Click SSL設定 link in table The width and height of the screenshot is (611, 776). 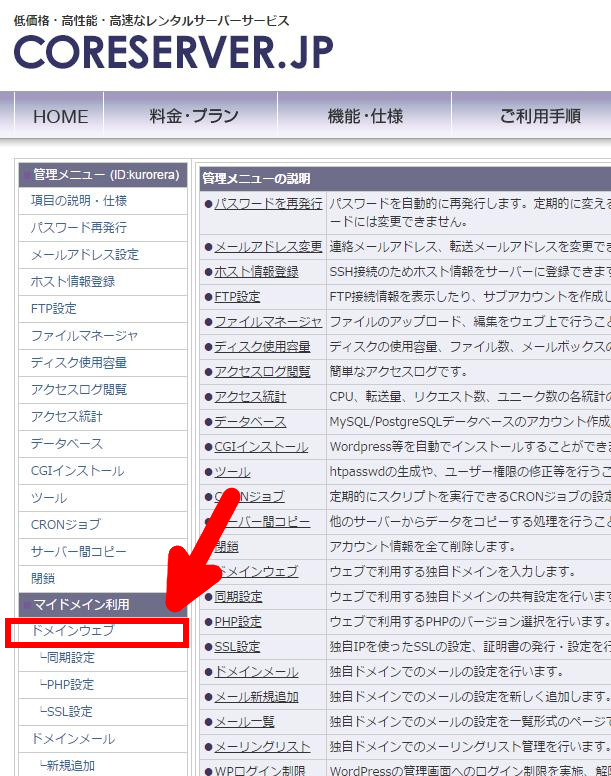237,647
